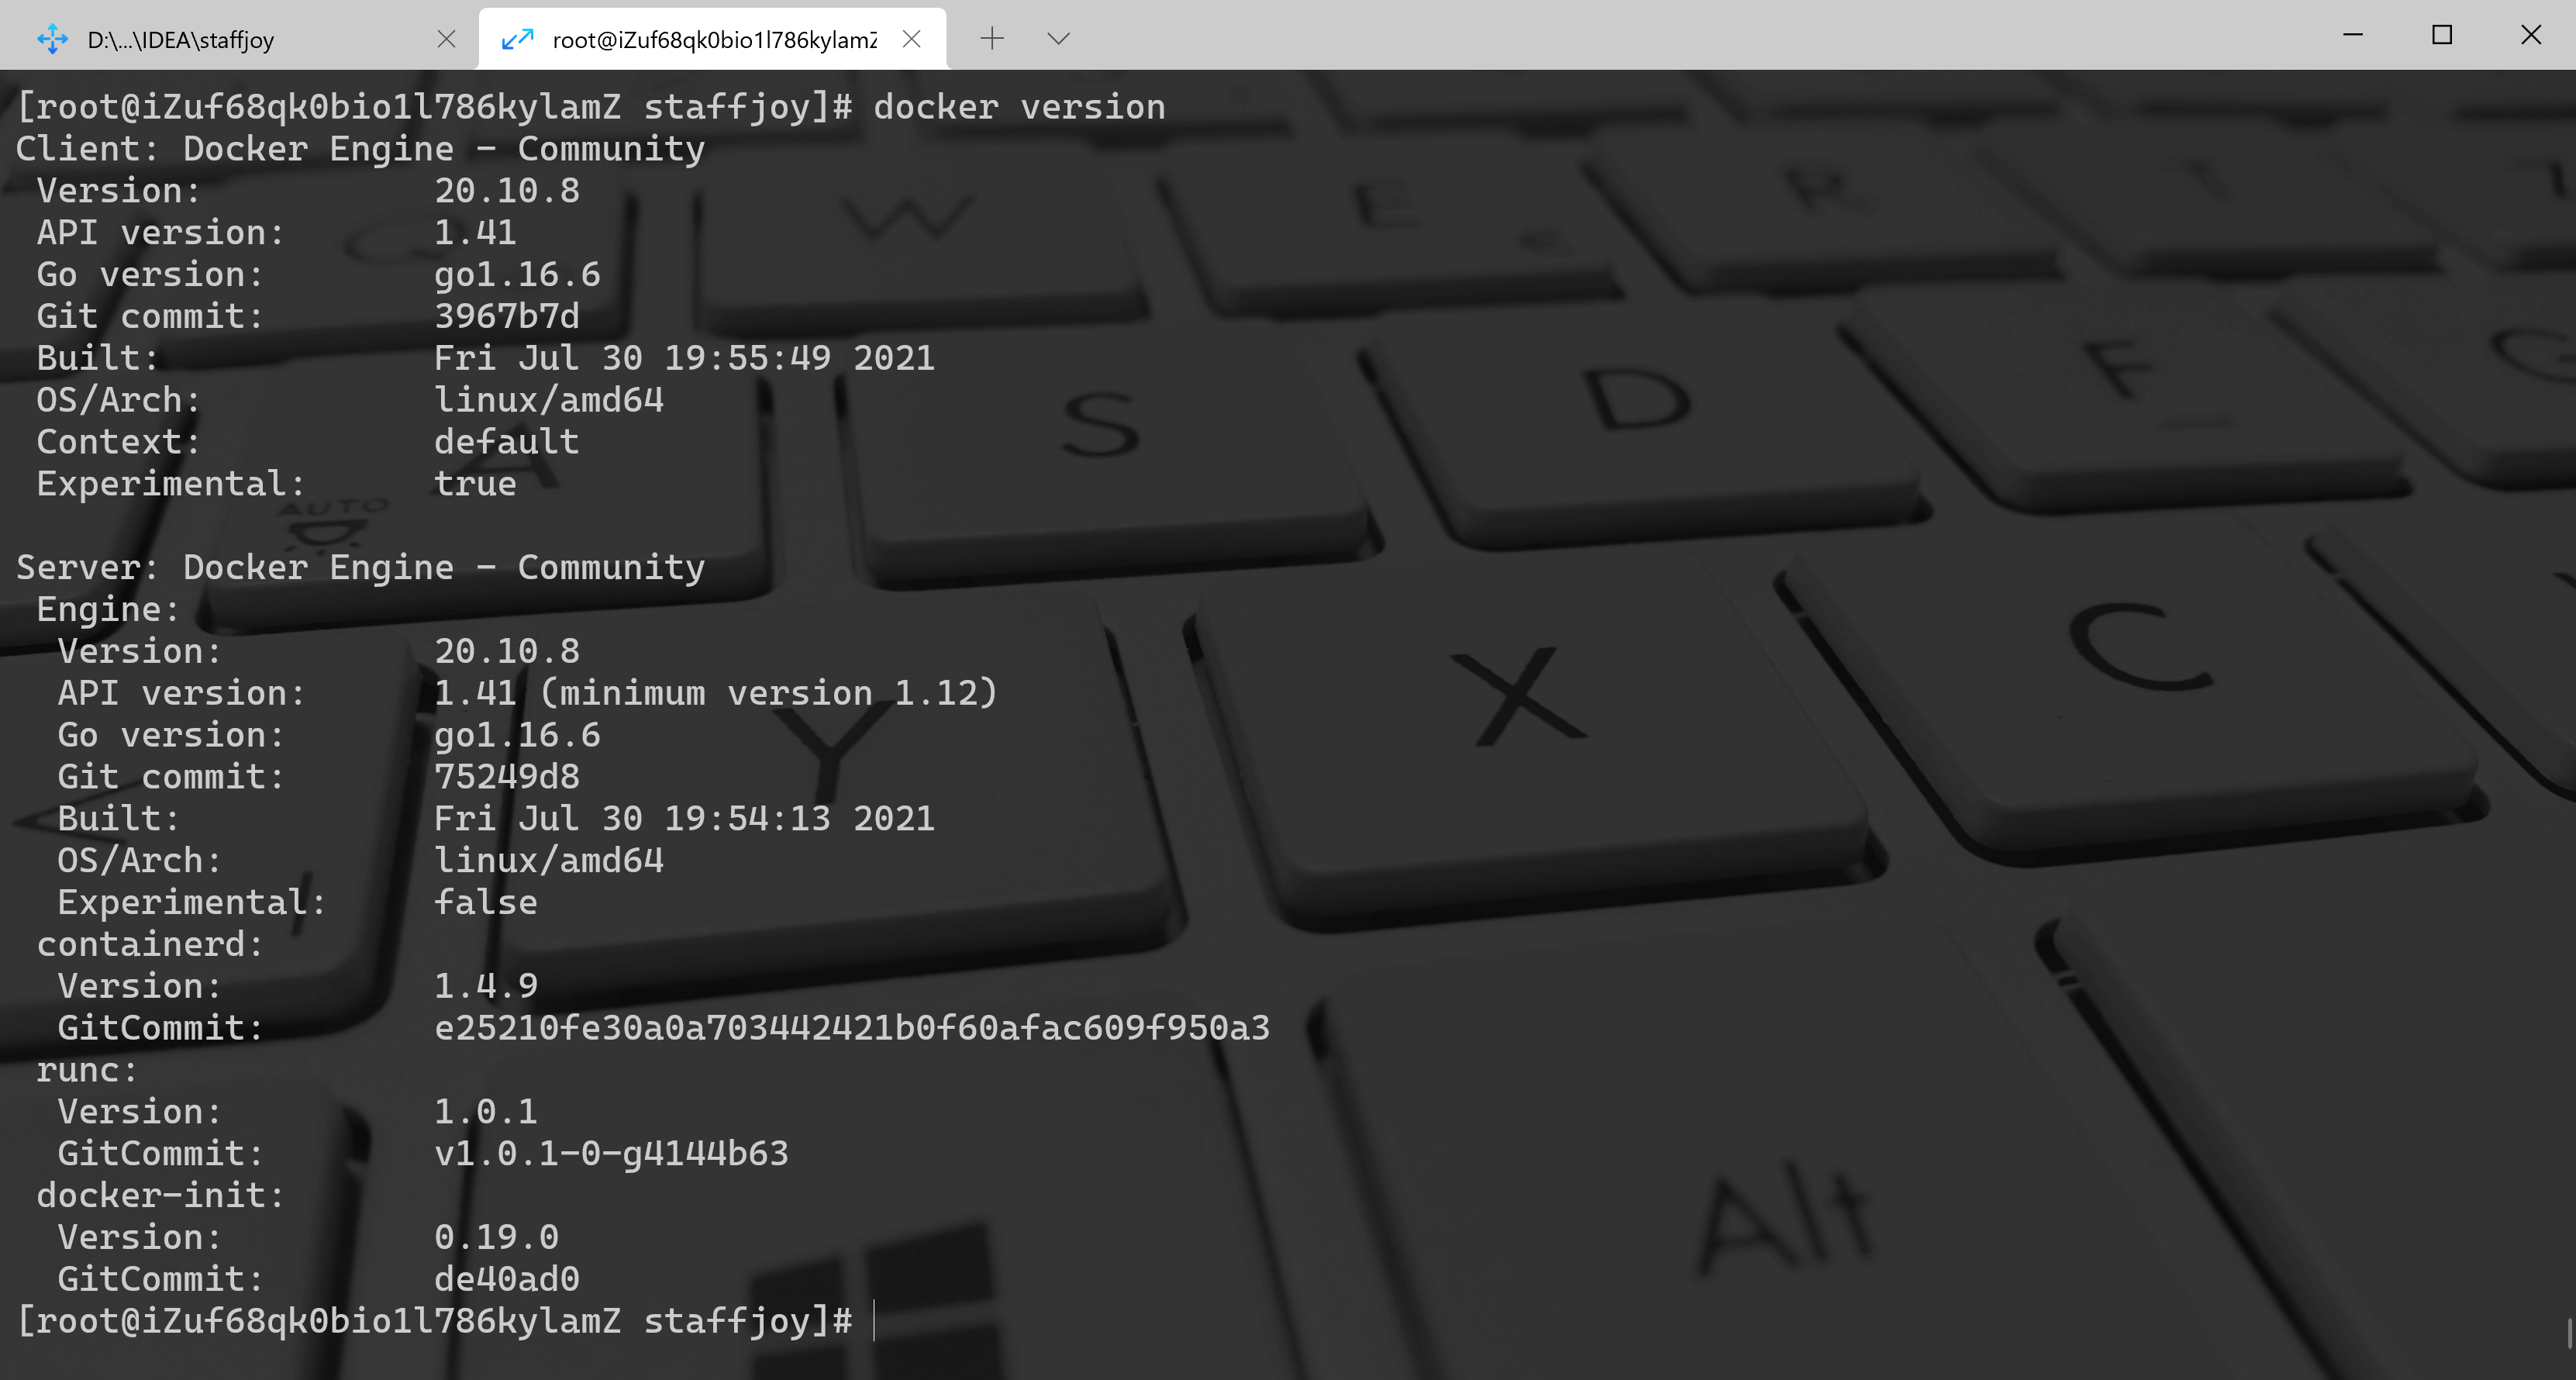
Task: Click the four-arrow icon on the staffjoy tab
Action: [52, 39]
